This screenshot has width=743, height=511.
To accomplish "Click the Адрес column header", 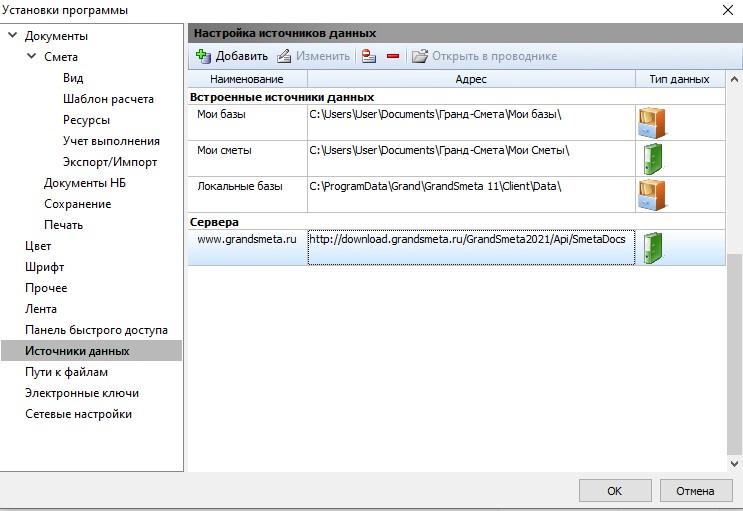I will pyautogui.click(x=471, y=79).
